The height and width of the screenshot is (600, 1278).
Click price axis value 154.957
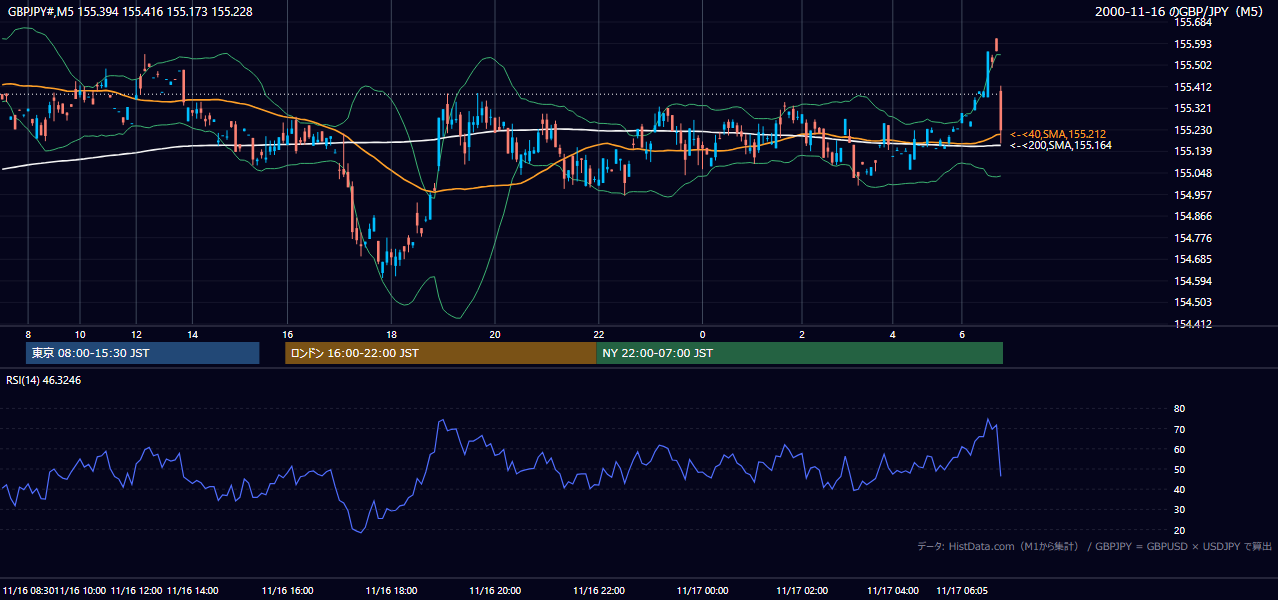(x=1192, y=195)
